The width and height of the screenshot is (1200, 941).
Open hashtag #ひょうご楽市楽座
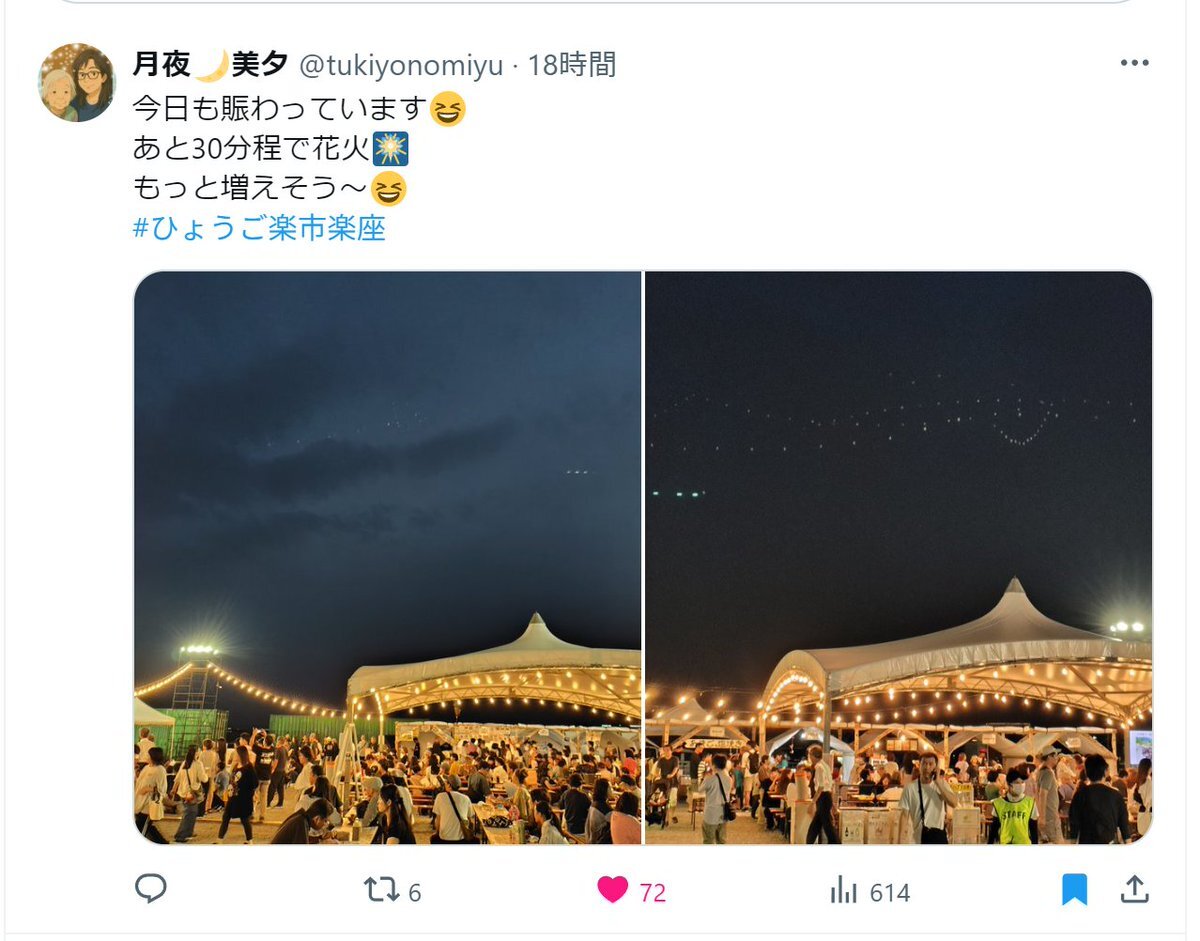259,228
